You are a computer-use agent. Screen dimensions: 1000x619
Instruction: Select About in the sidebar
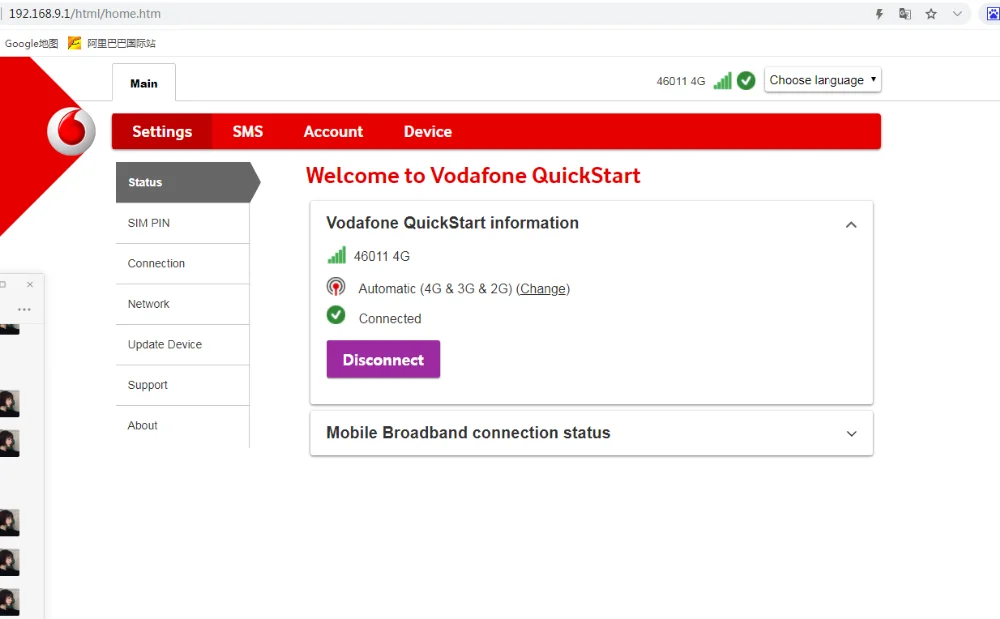coord(182,425)
